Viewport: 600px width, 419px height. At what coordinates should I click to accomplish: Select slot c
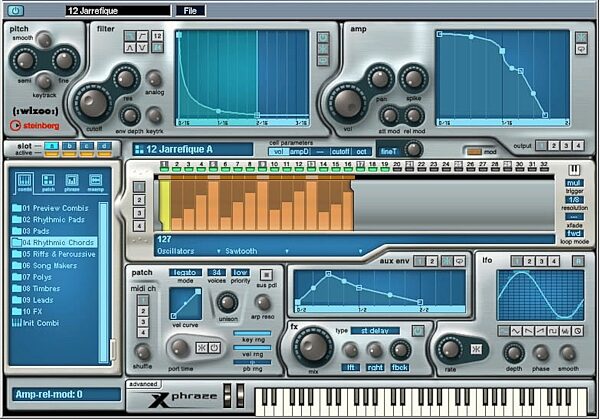click(87, 146)
